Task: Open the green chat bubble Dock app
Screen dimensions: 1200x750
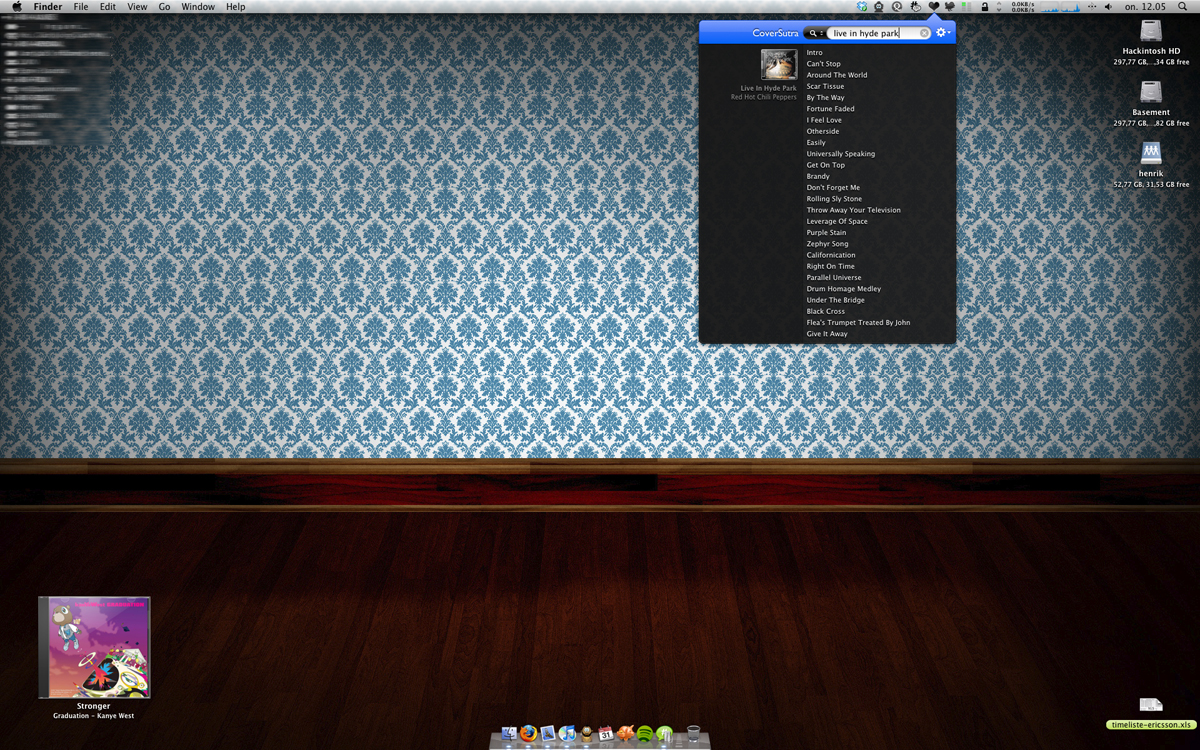Action: point(665,734)
